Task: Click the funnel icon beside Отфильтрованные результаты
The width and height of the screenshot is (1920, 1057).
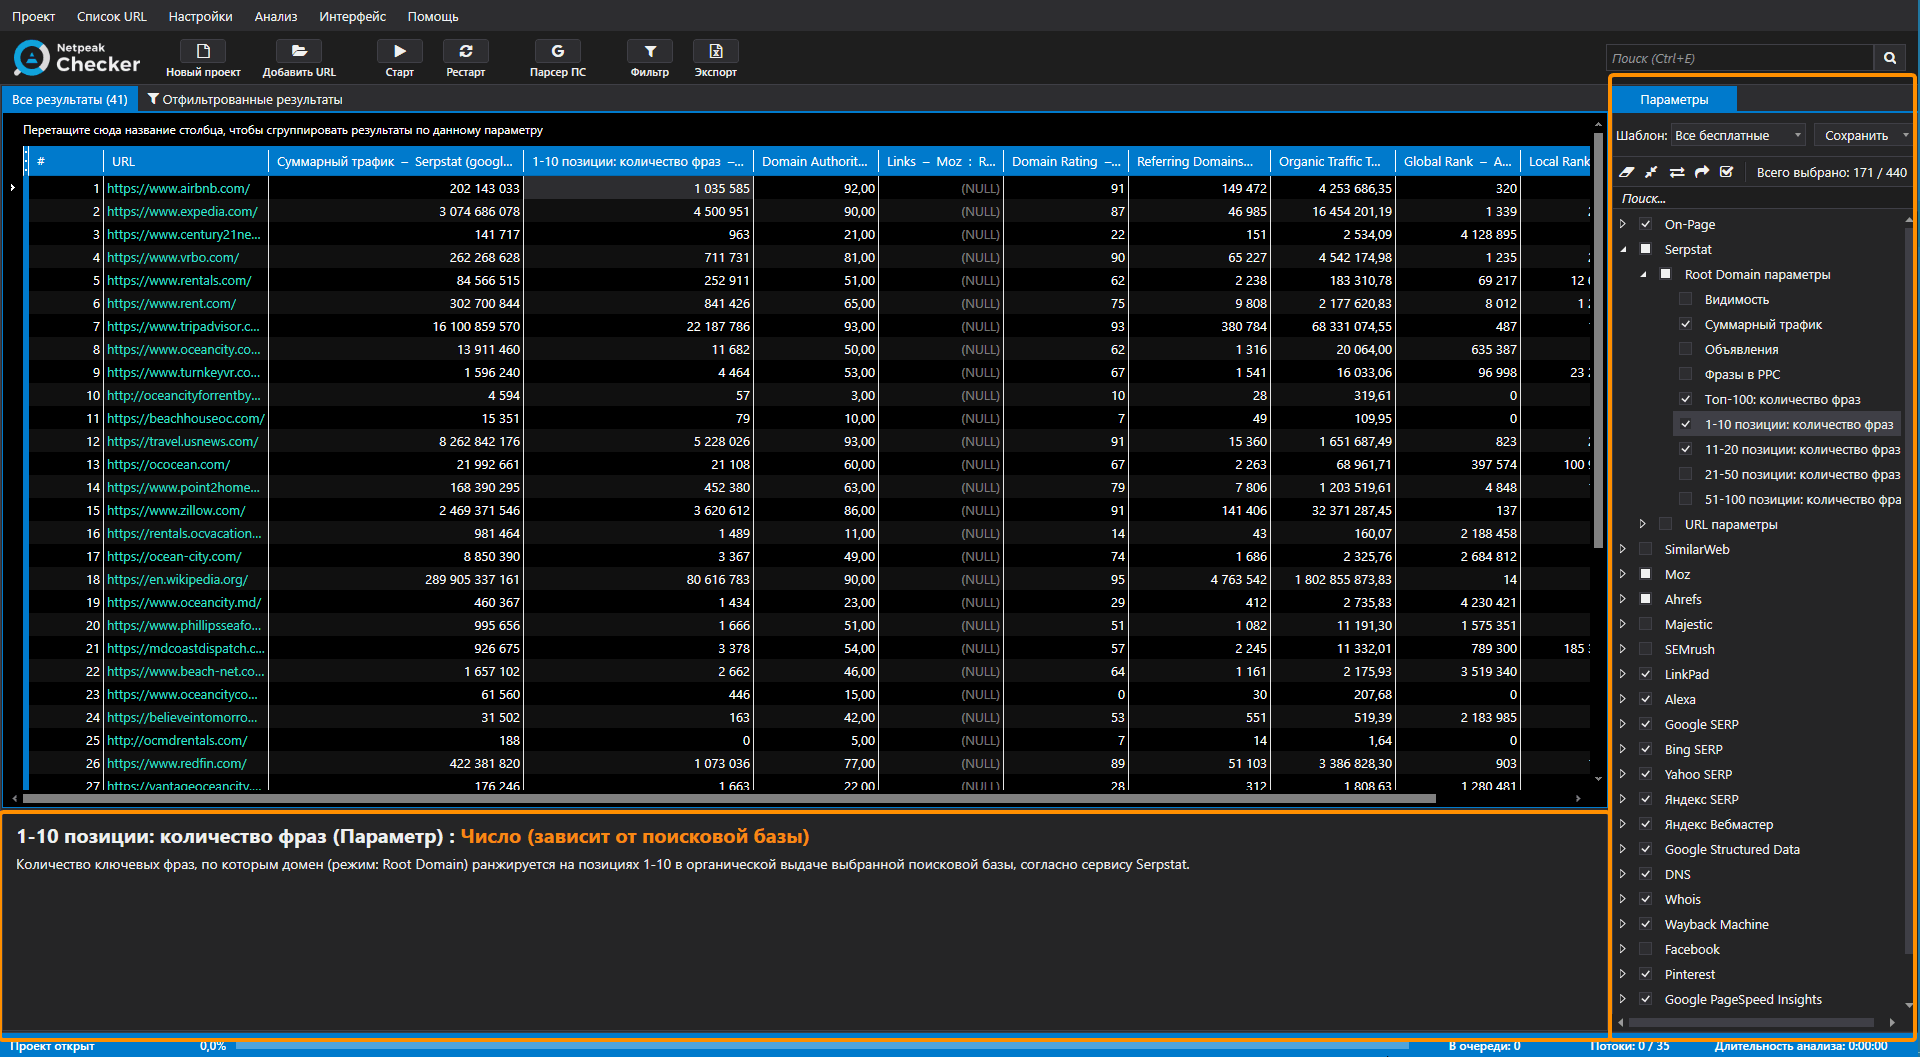Action: (x=153, y=99)
